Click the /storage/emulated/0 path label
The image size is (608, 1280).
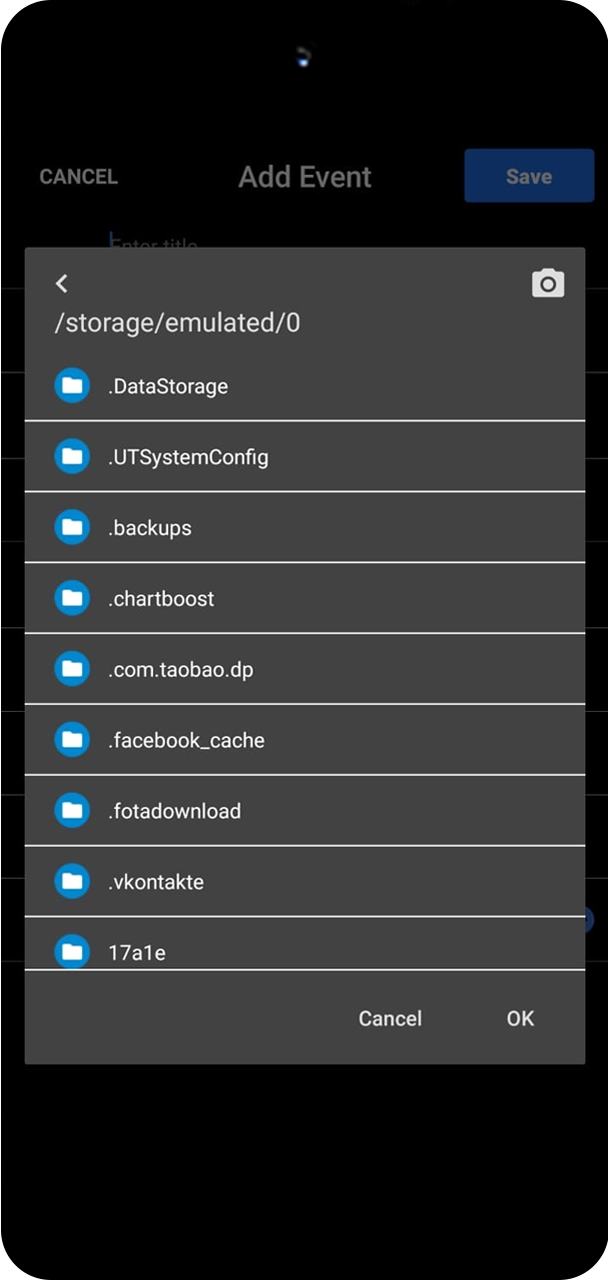pos(177,324)
